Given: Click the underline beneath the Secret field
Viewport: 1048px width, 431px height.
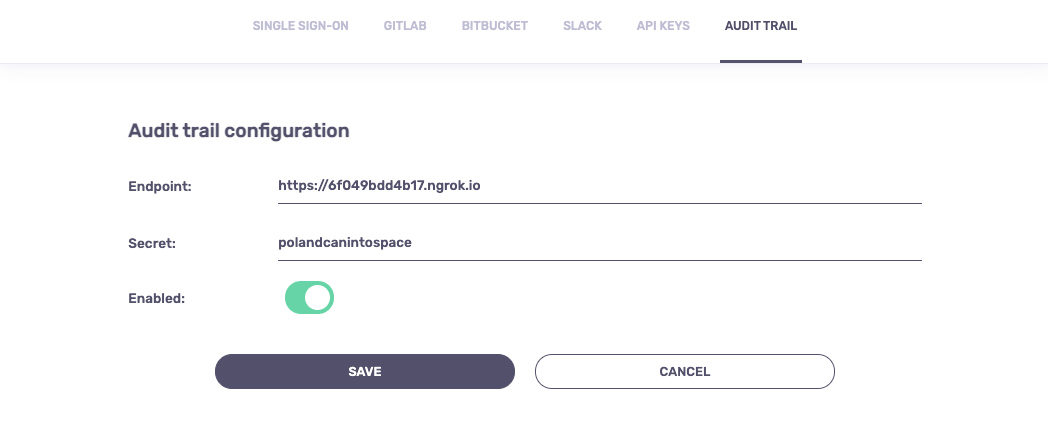Looking at the screenshot, I should (599, 260).
